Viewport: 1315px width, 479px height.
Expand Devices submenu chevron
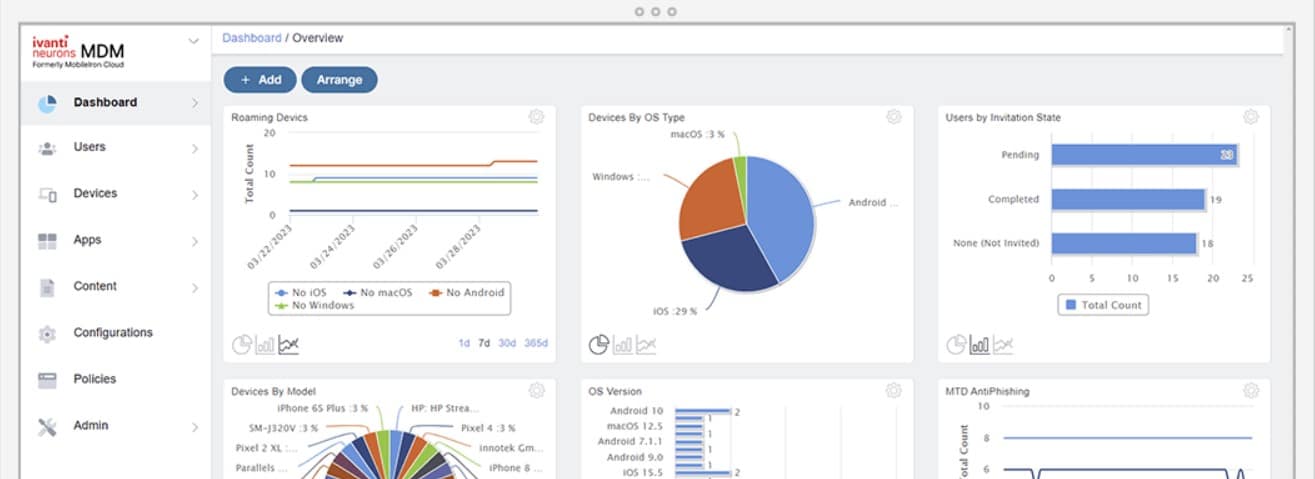coord(194,195)
